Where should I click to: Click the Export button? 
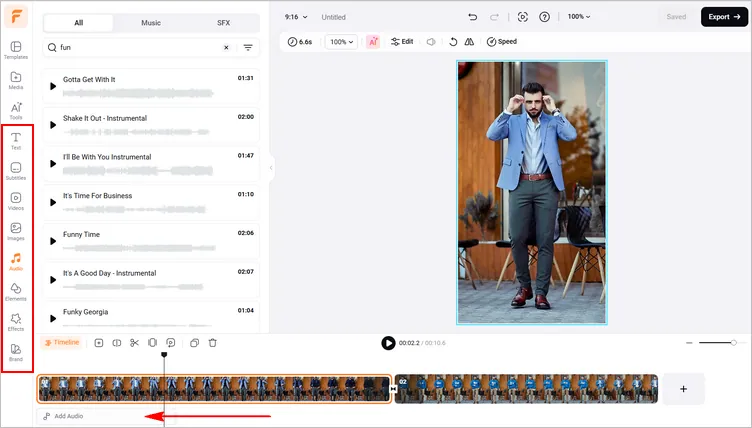click(724, 17)
